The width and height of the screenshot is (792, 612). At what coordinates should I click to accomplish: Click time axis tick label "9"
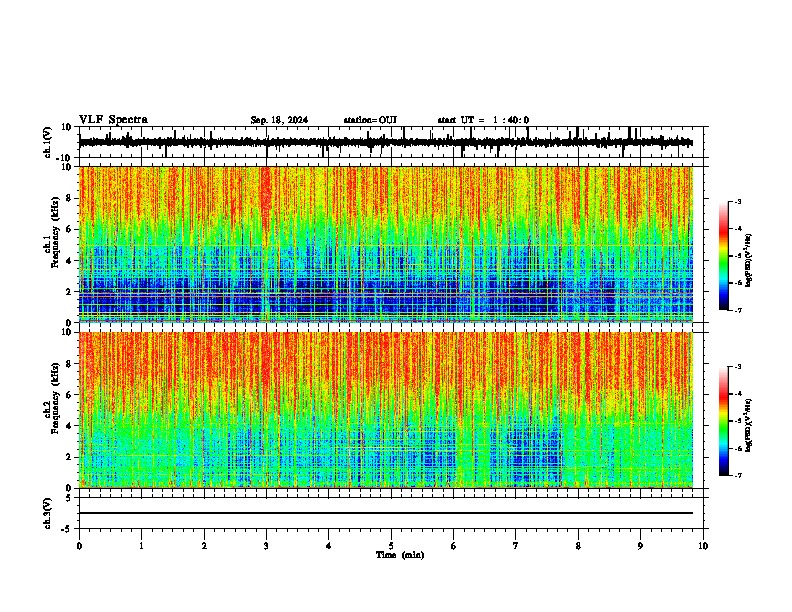coord(640,546)
